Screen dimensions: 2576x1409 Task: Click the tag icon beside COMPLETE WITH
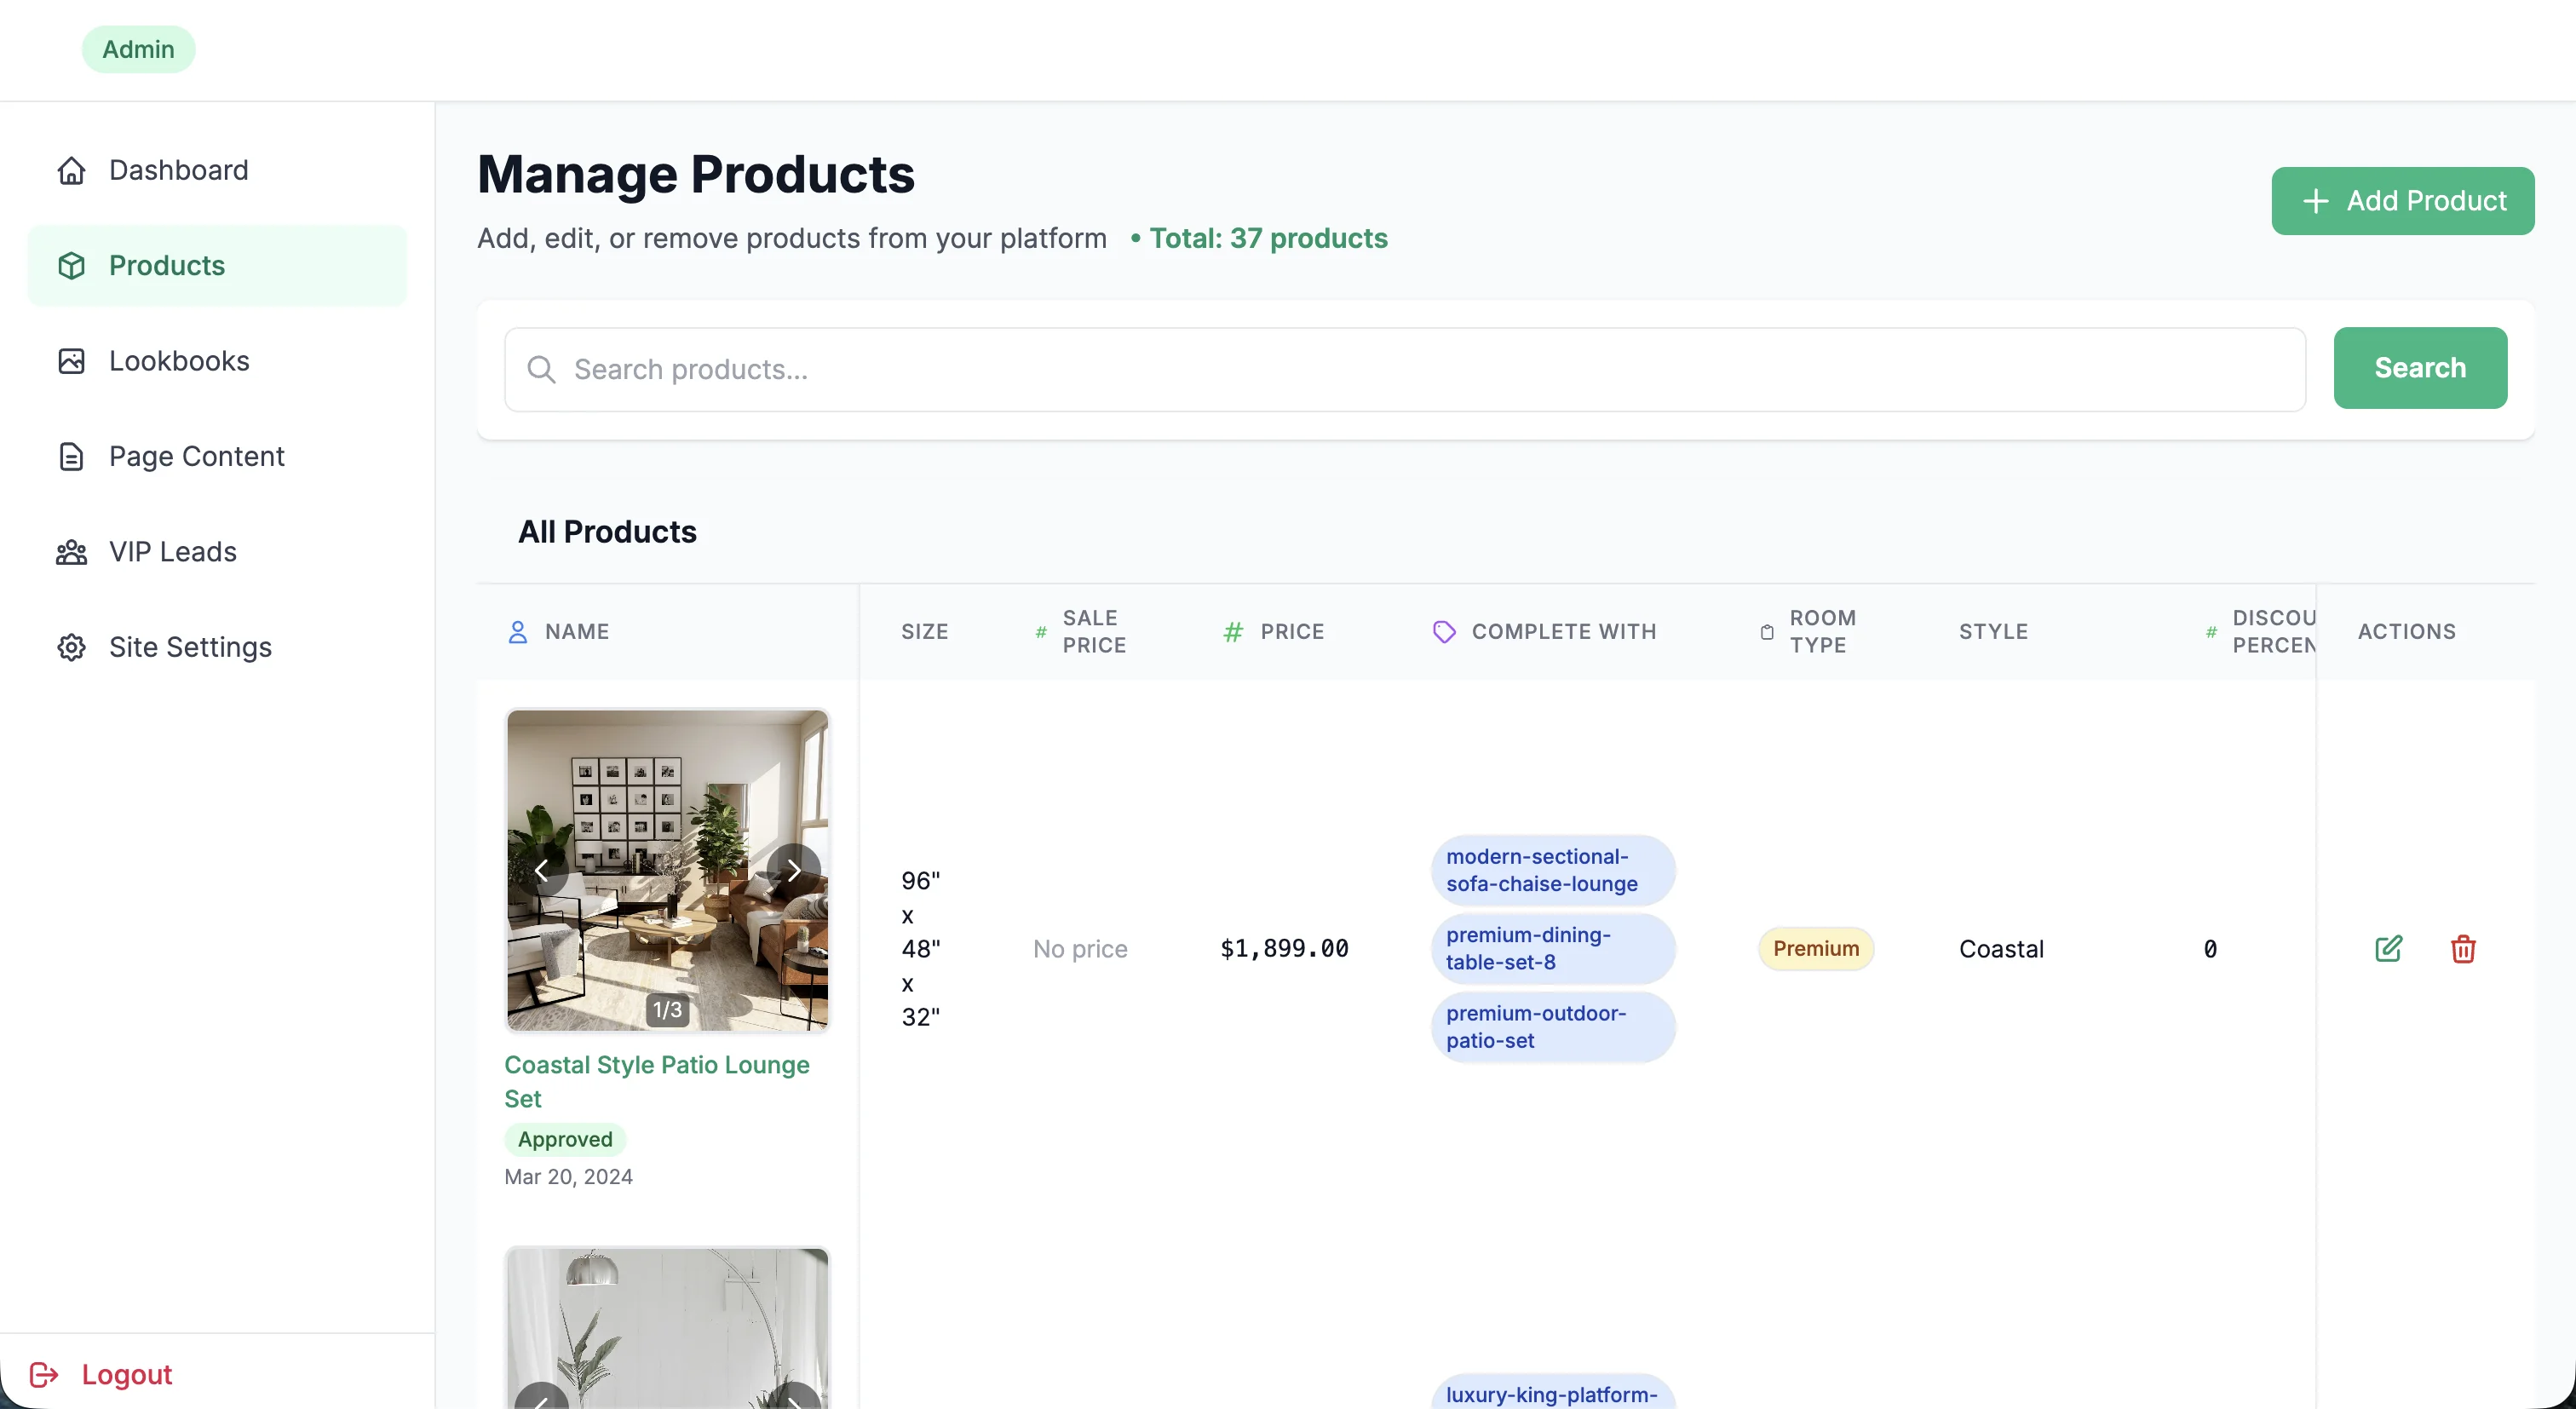1444,632
